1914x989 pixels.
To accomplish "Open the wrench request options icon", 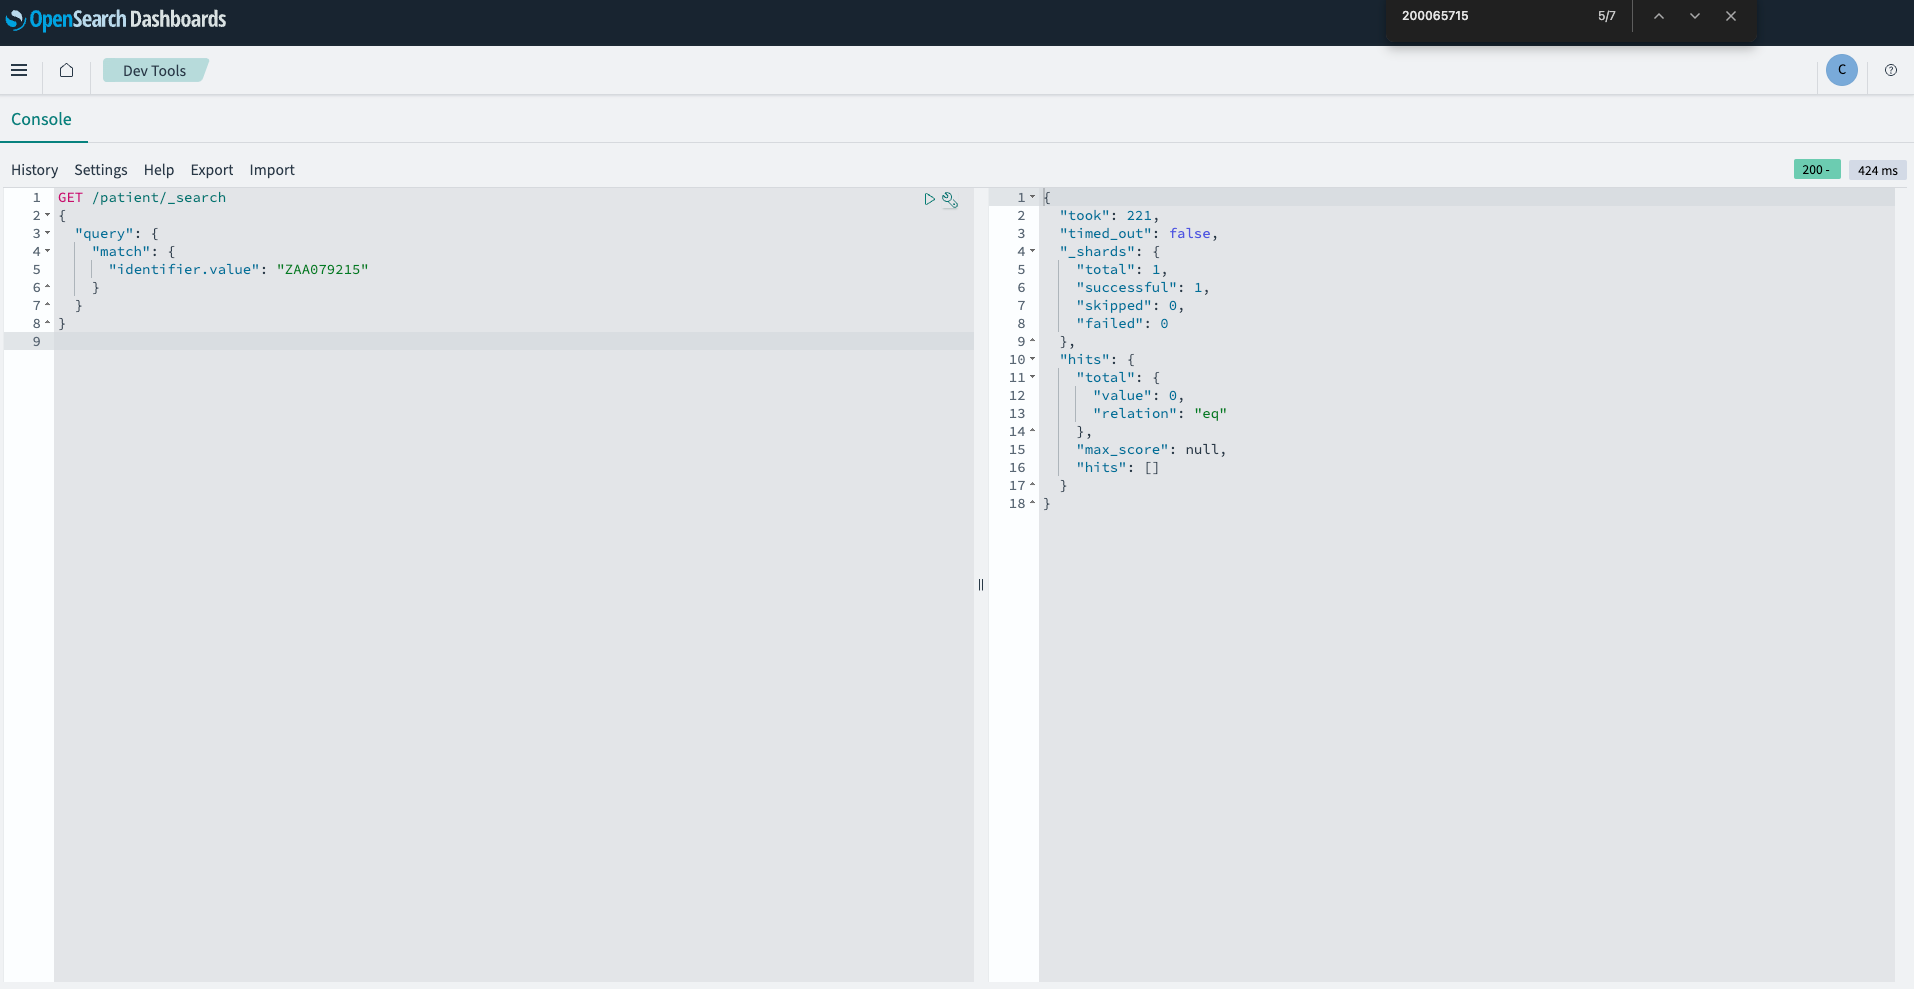I will click(x=950, y=200).
